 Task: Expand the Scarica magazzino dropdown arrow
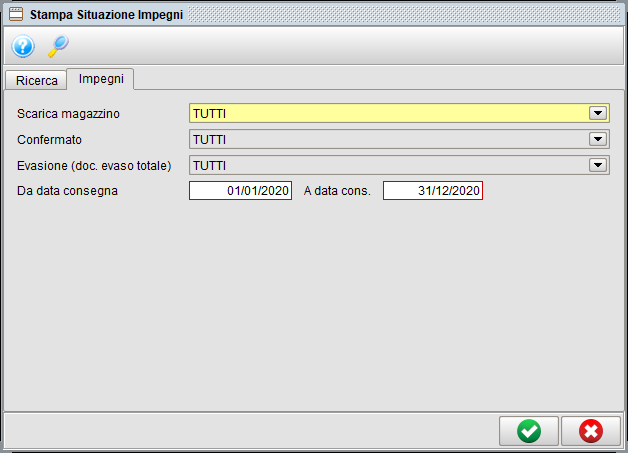click(x=598, y=113)
